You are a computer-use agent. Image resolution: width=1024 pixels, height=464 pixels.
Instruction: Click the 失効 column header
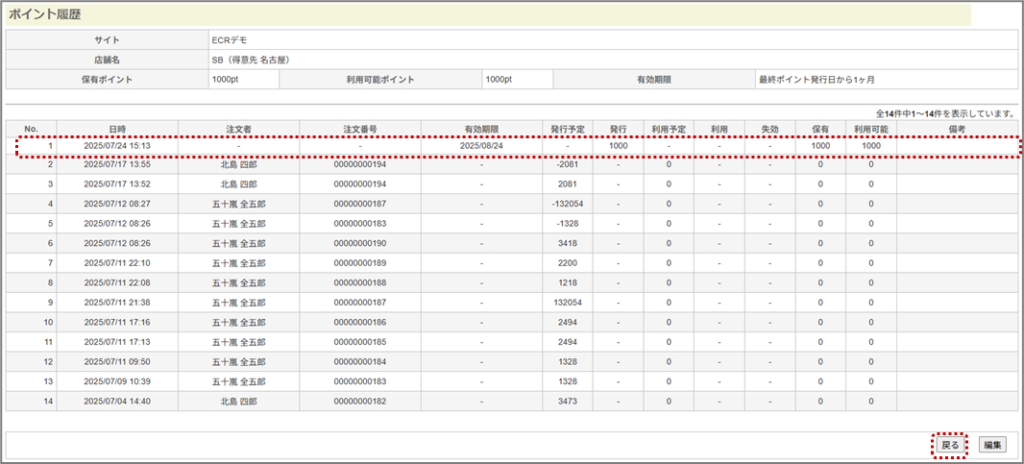click(x=770, y=128)
